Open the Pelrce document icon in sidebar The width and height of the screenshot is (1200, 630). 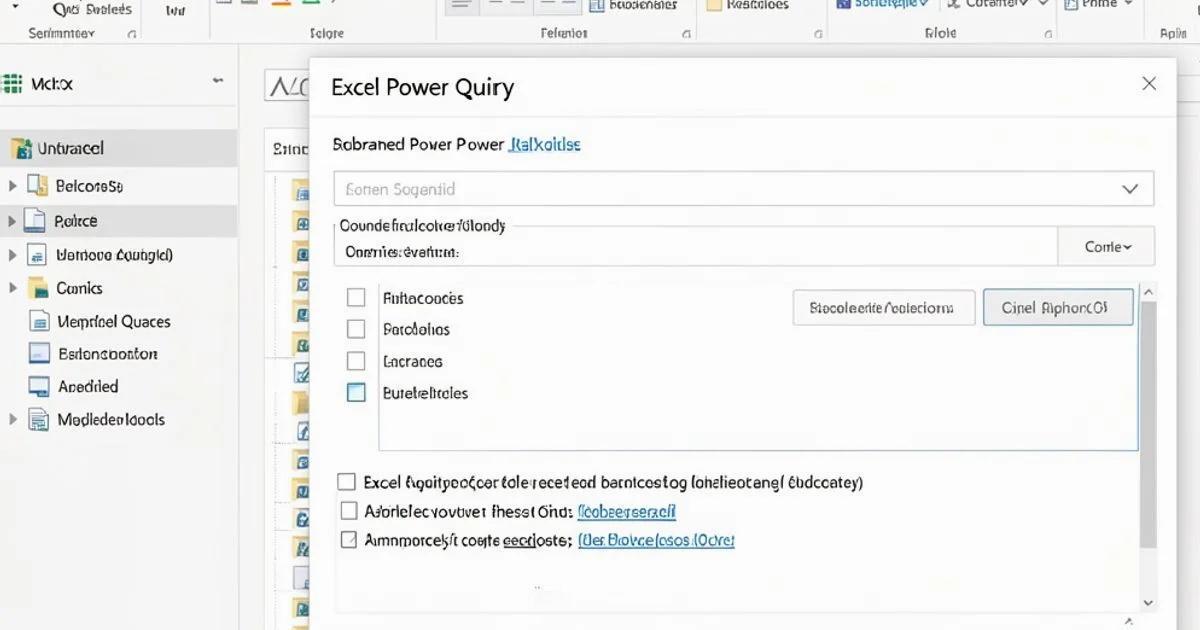[x=37, y=220]
